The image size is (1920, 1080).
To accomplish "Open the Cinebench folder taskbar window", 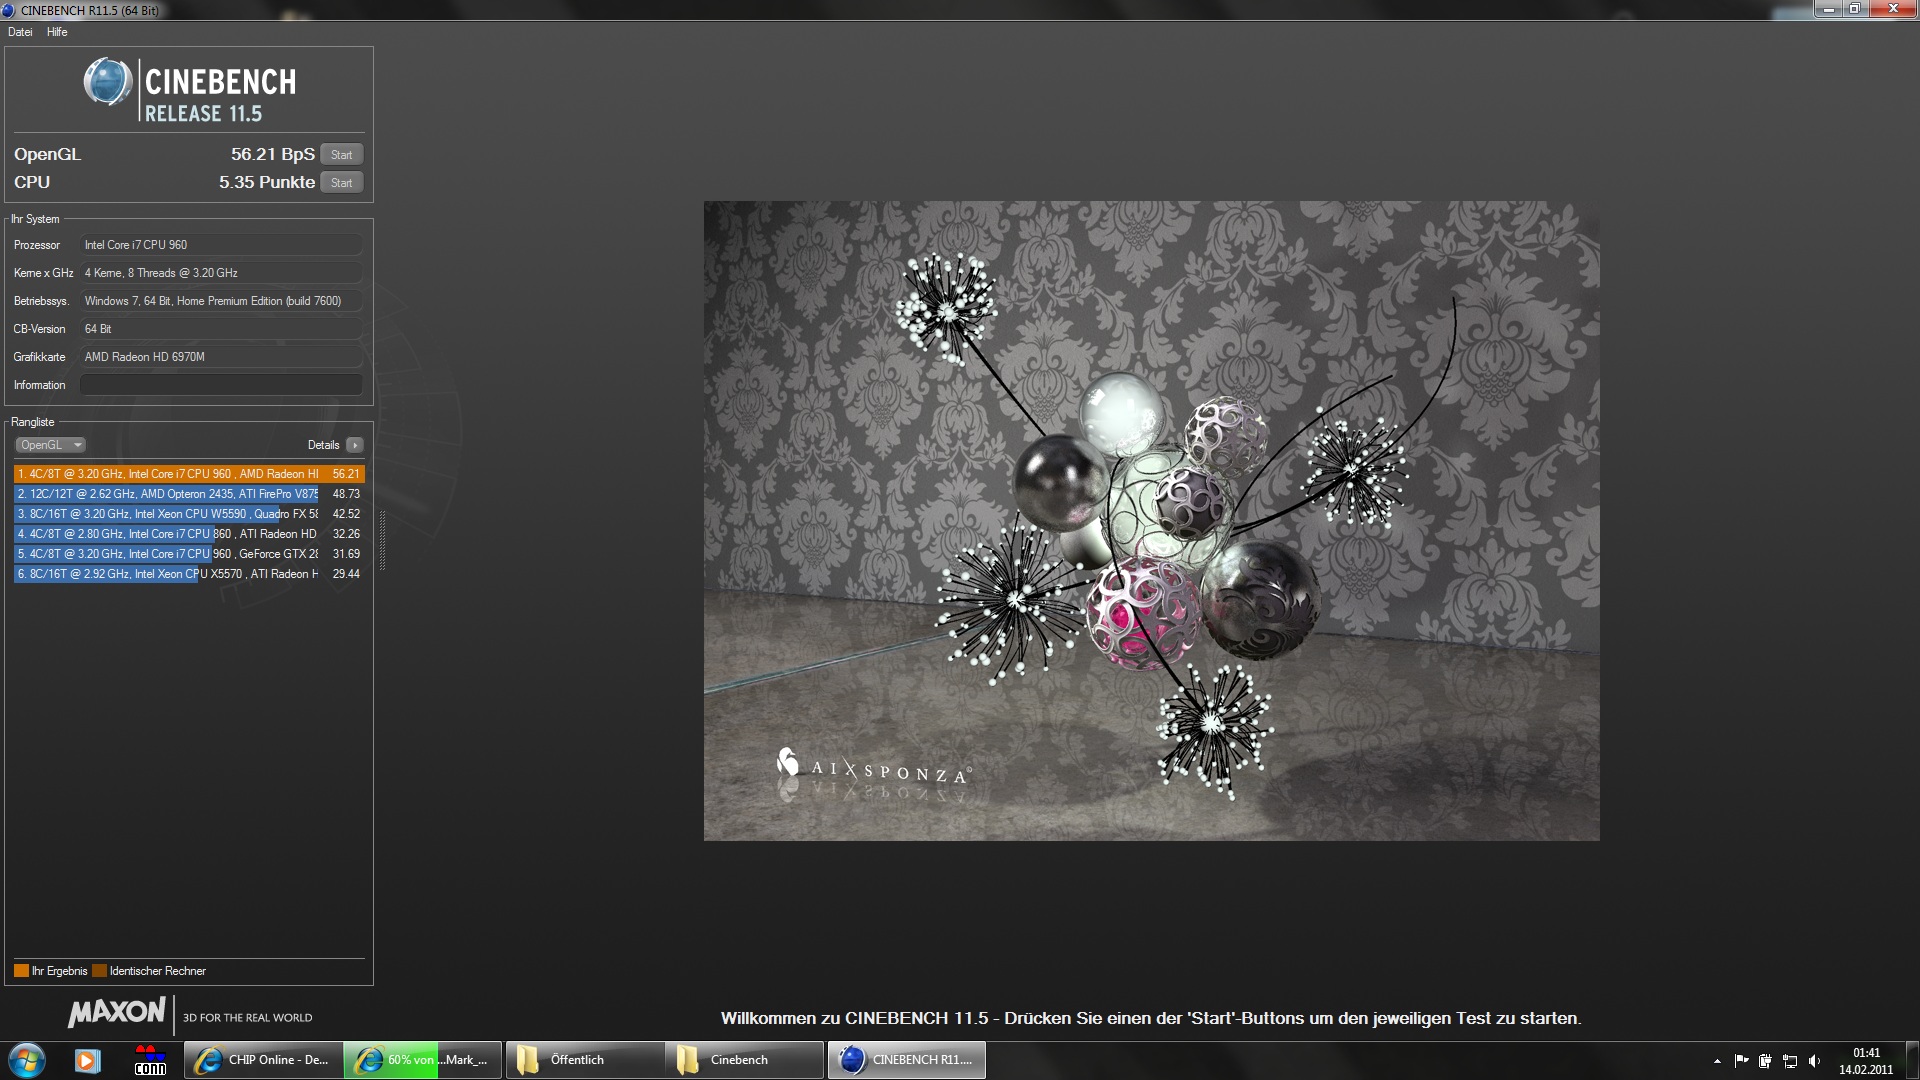I will click(x=745, y=1060).
